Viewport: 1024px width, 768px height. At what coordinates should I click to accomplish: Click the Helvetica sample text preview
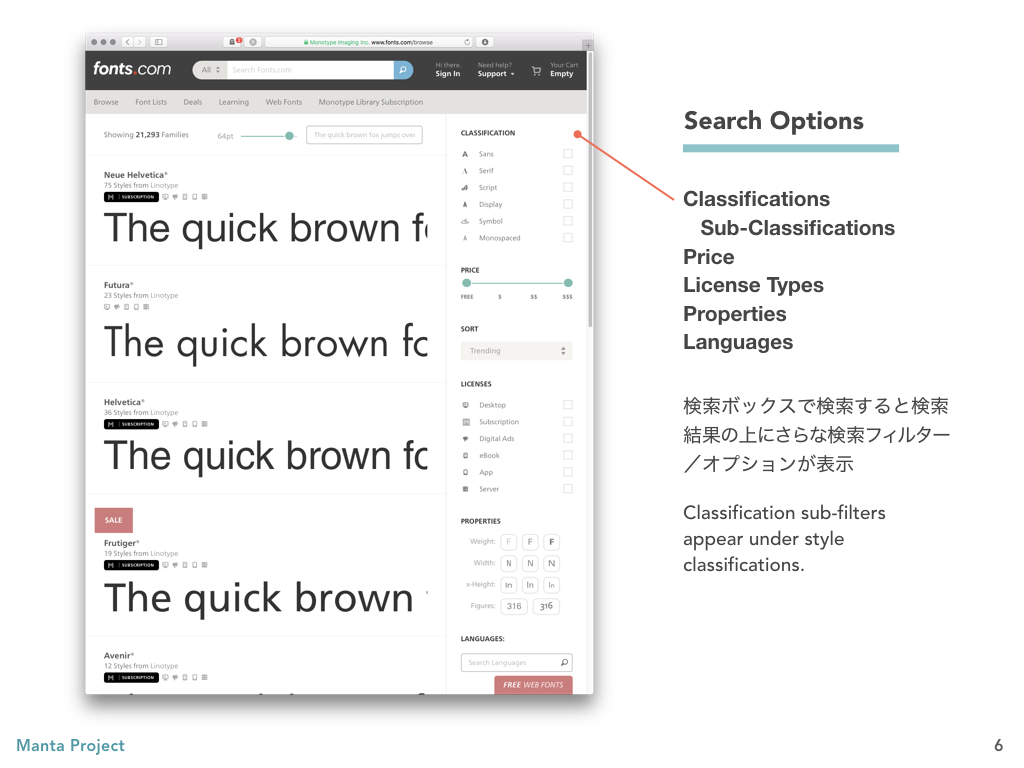[266, 455]
